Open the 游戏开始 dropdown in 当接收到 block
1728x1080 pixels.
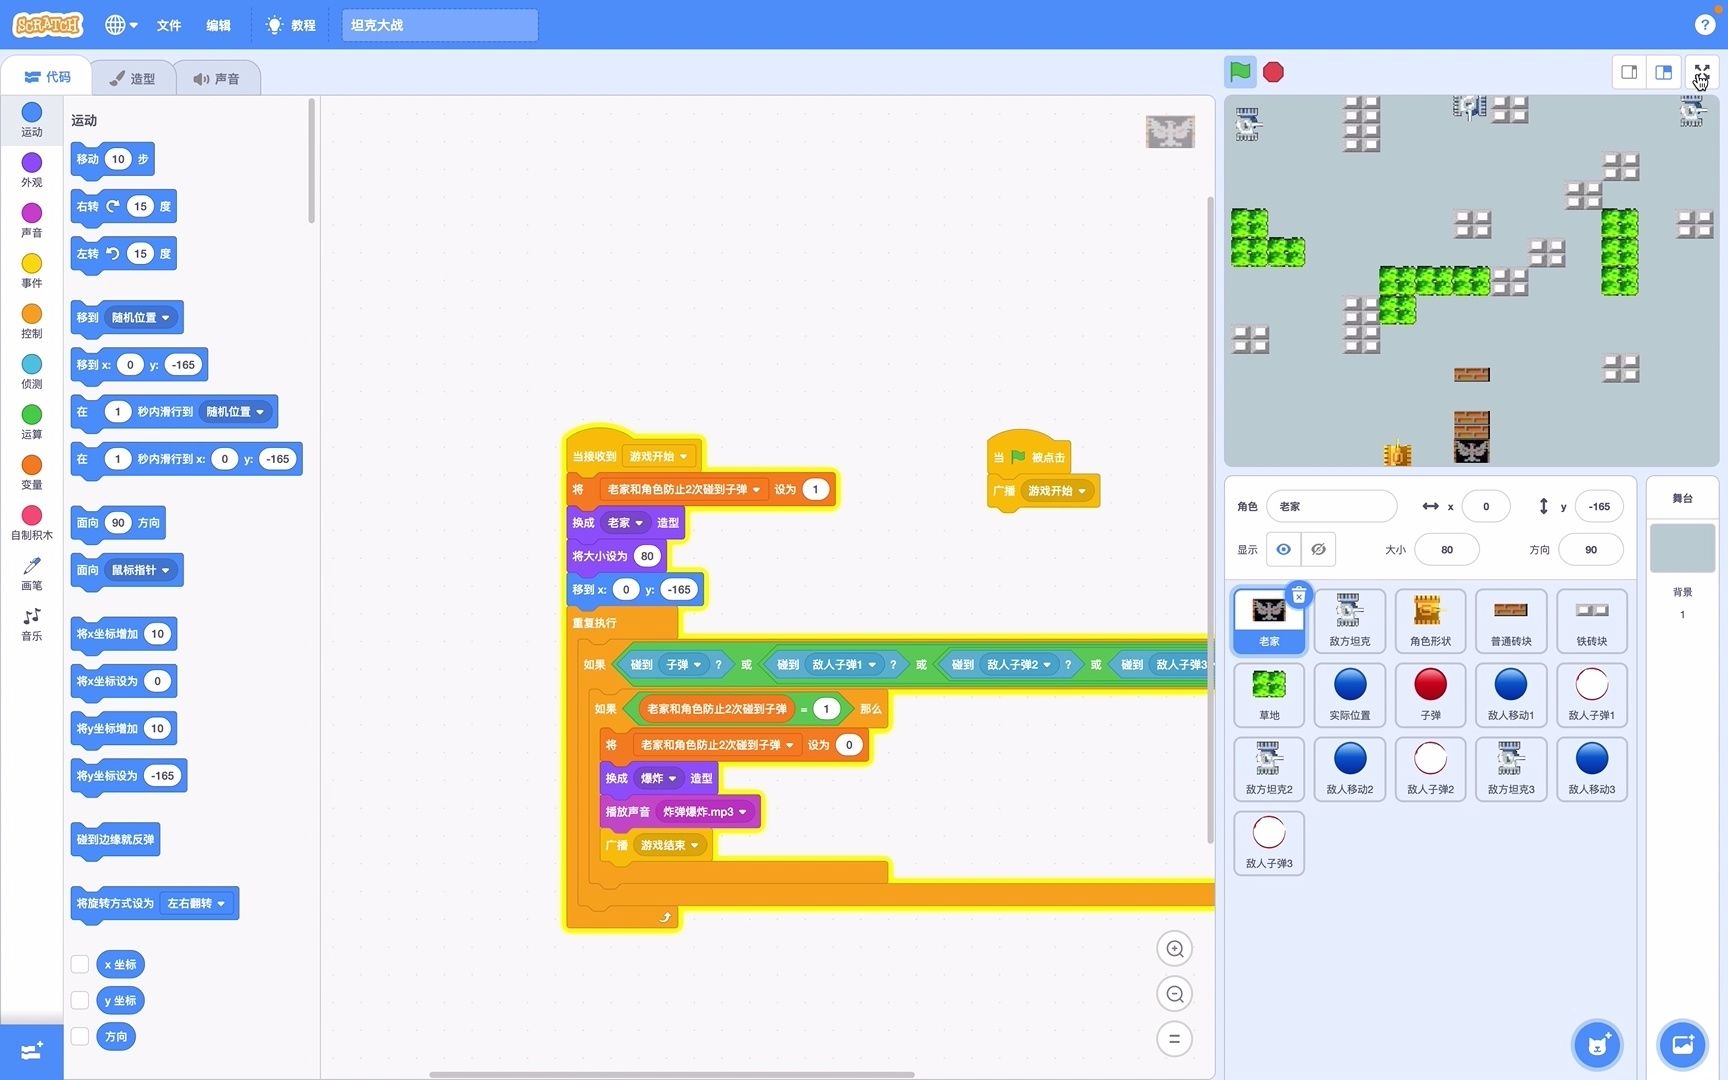click(x=658, y=456)
